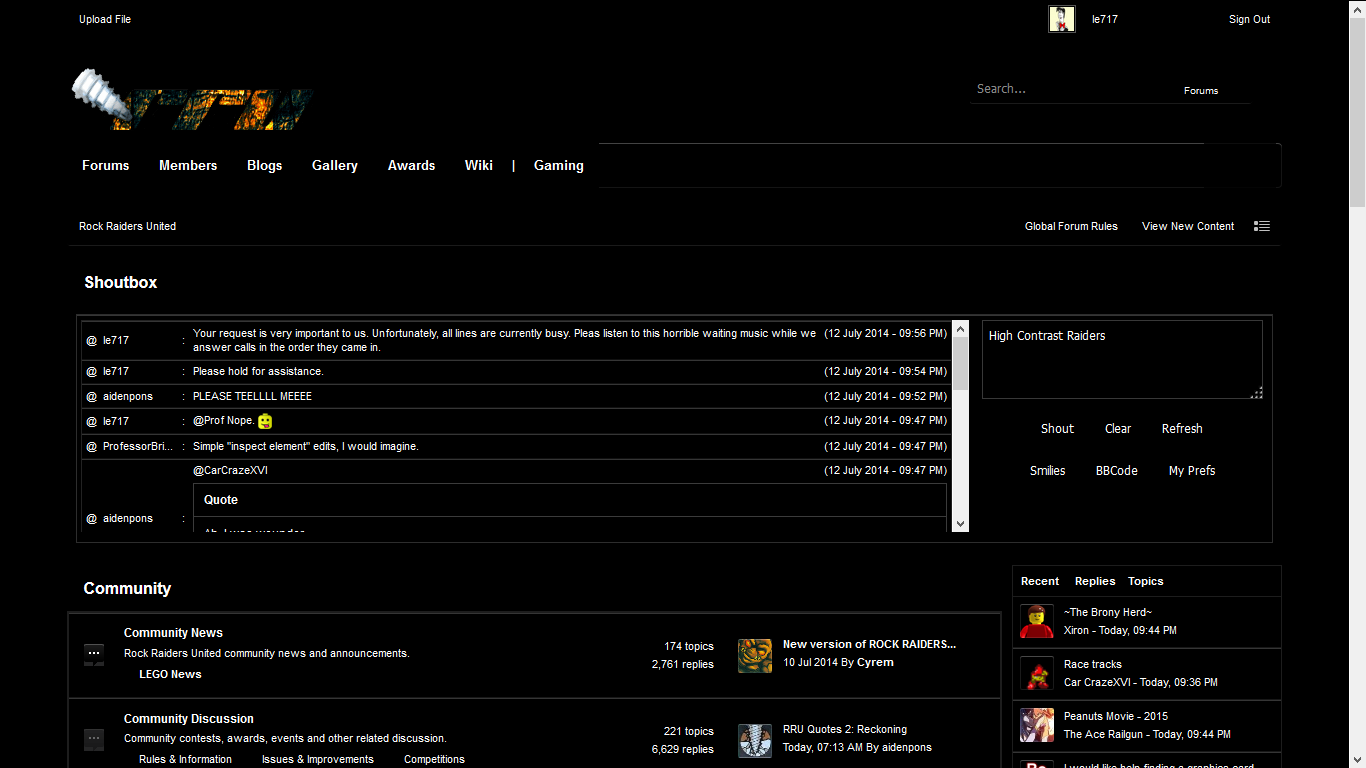Open '~The Brony Herd~' recent topic

(x=1108, y=612)
